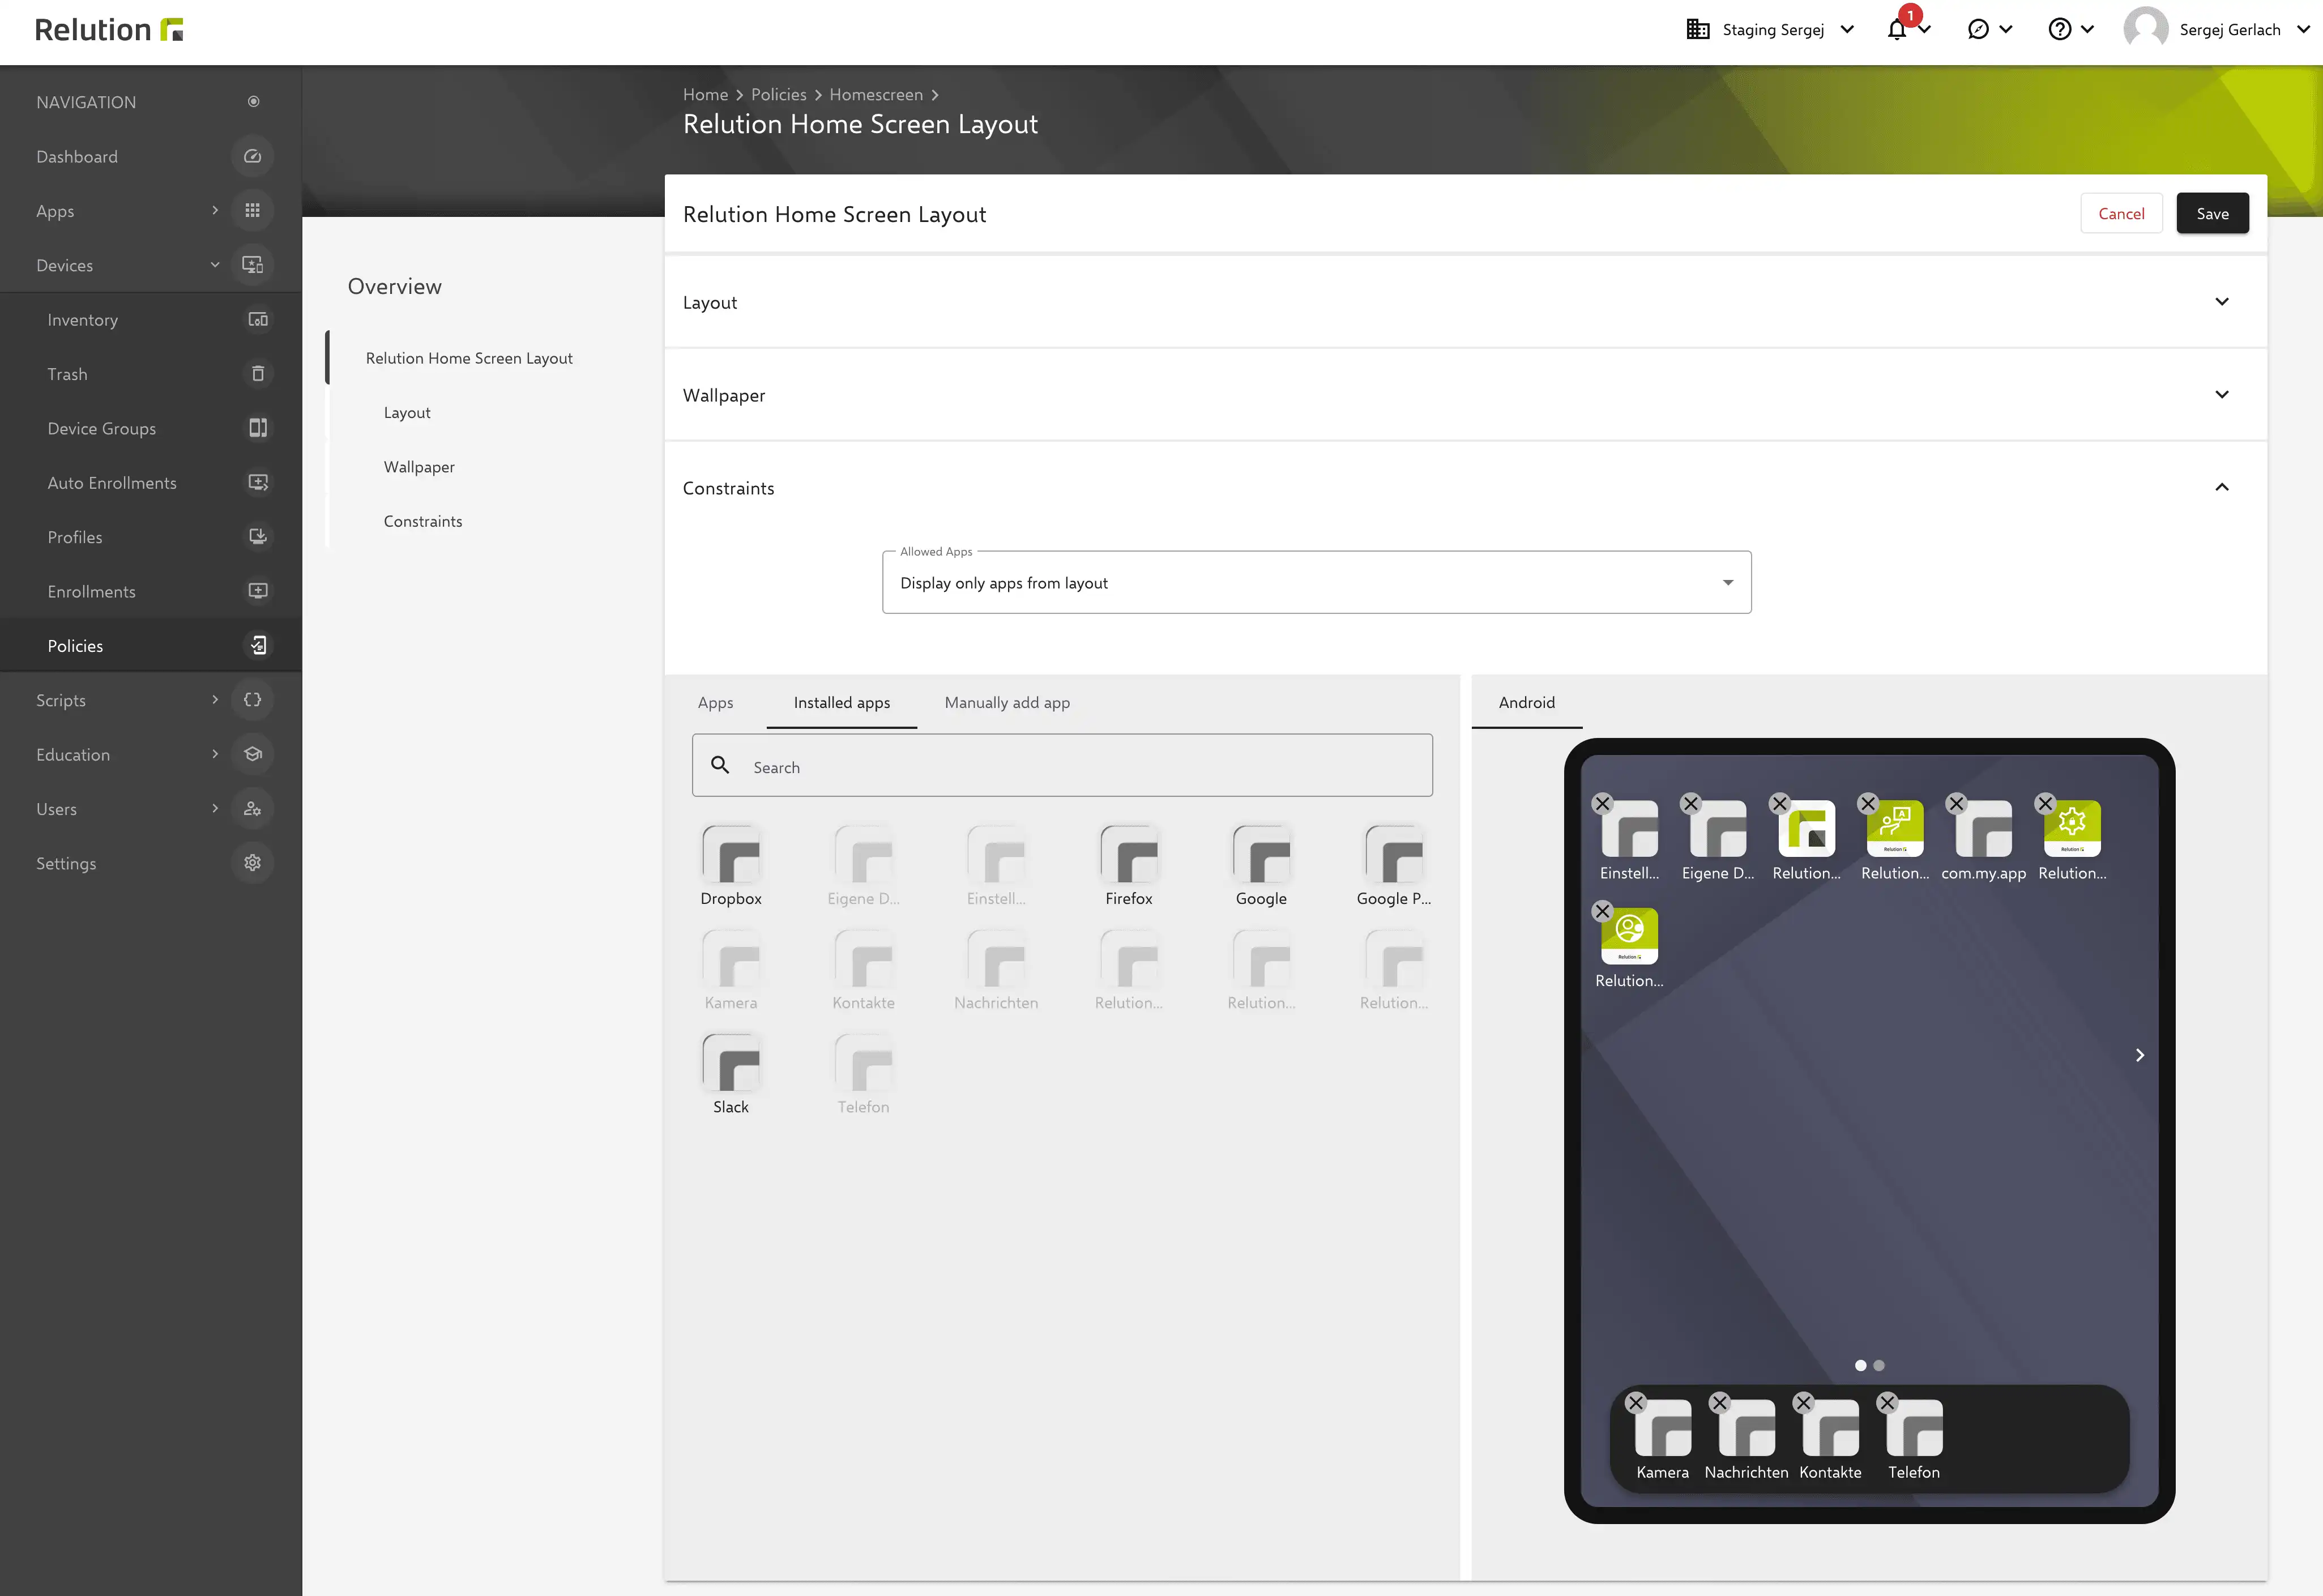Click the Relution logo

click(x=109, y=30)
